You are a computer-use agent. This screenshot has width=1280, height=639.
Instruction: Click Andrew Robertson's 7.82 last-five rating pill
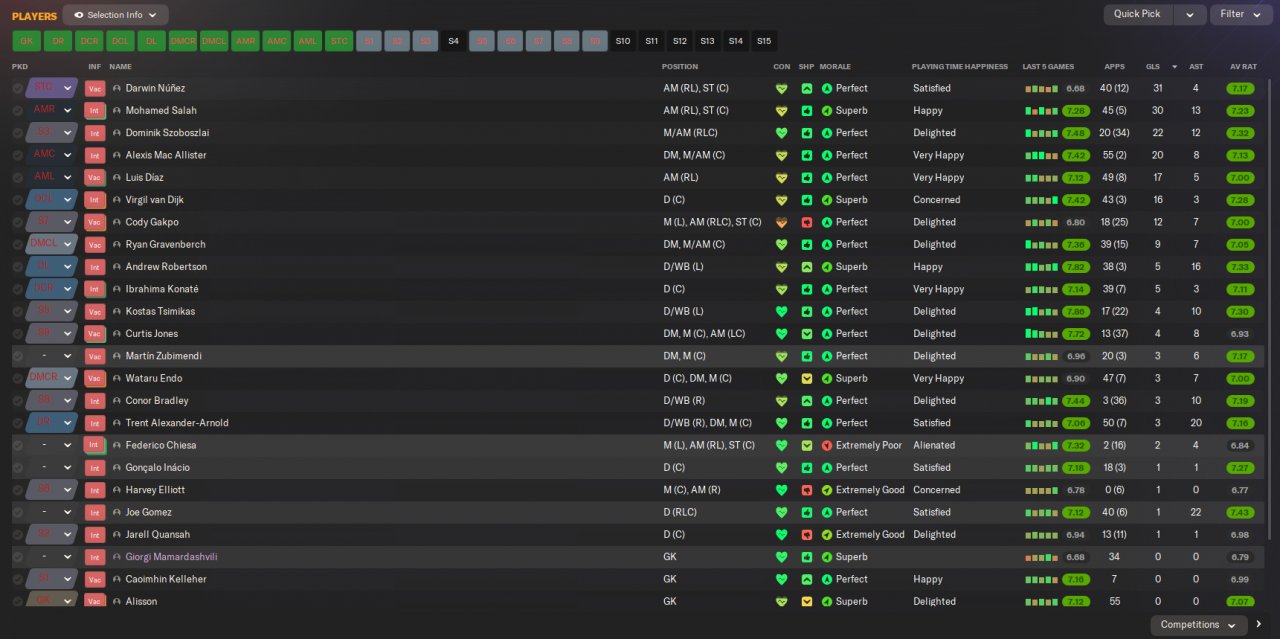coord(1076,267)
